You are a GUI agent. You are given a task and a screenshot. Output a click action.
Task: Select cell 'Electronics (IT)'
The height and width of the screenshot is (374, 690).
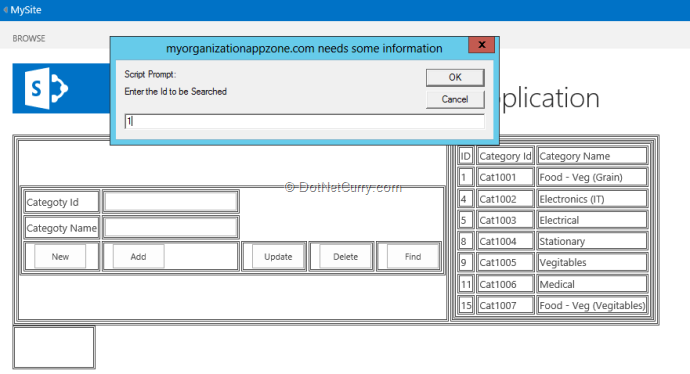coord(592,199)
